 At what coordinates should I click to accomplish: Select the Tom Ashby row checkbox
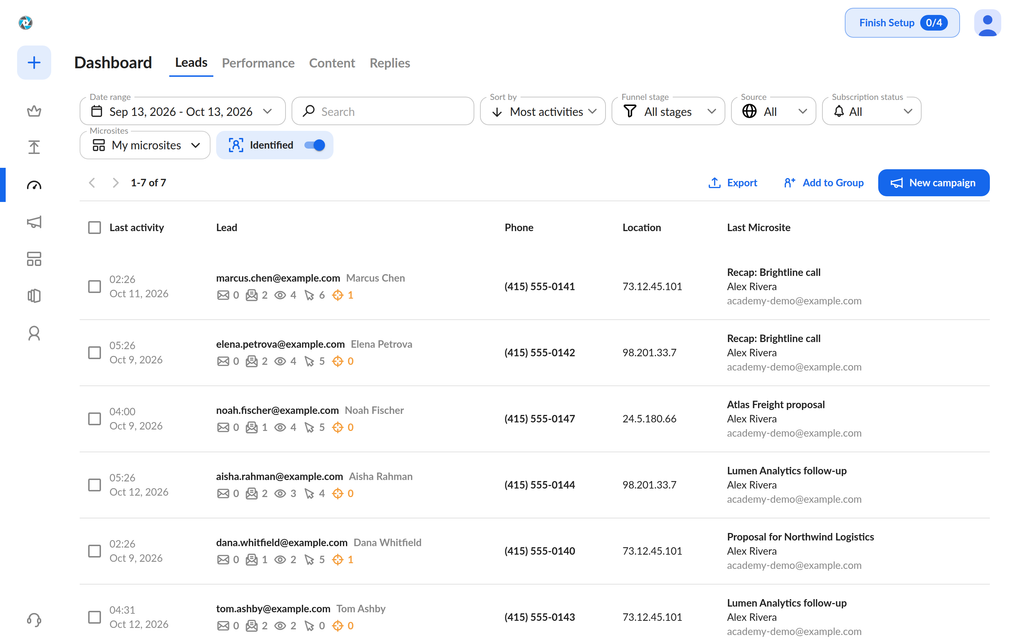click(95, 617)
